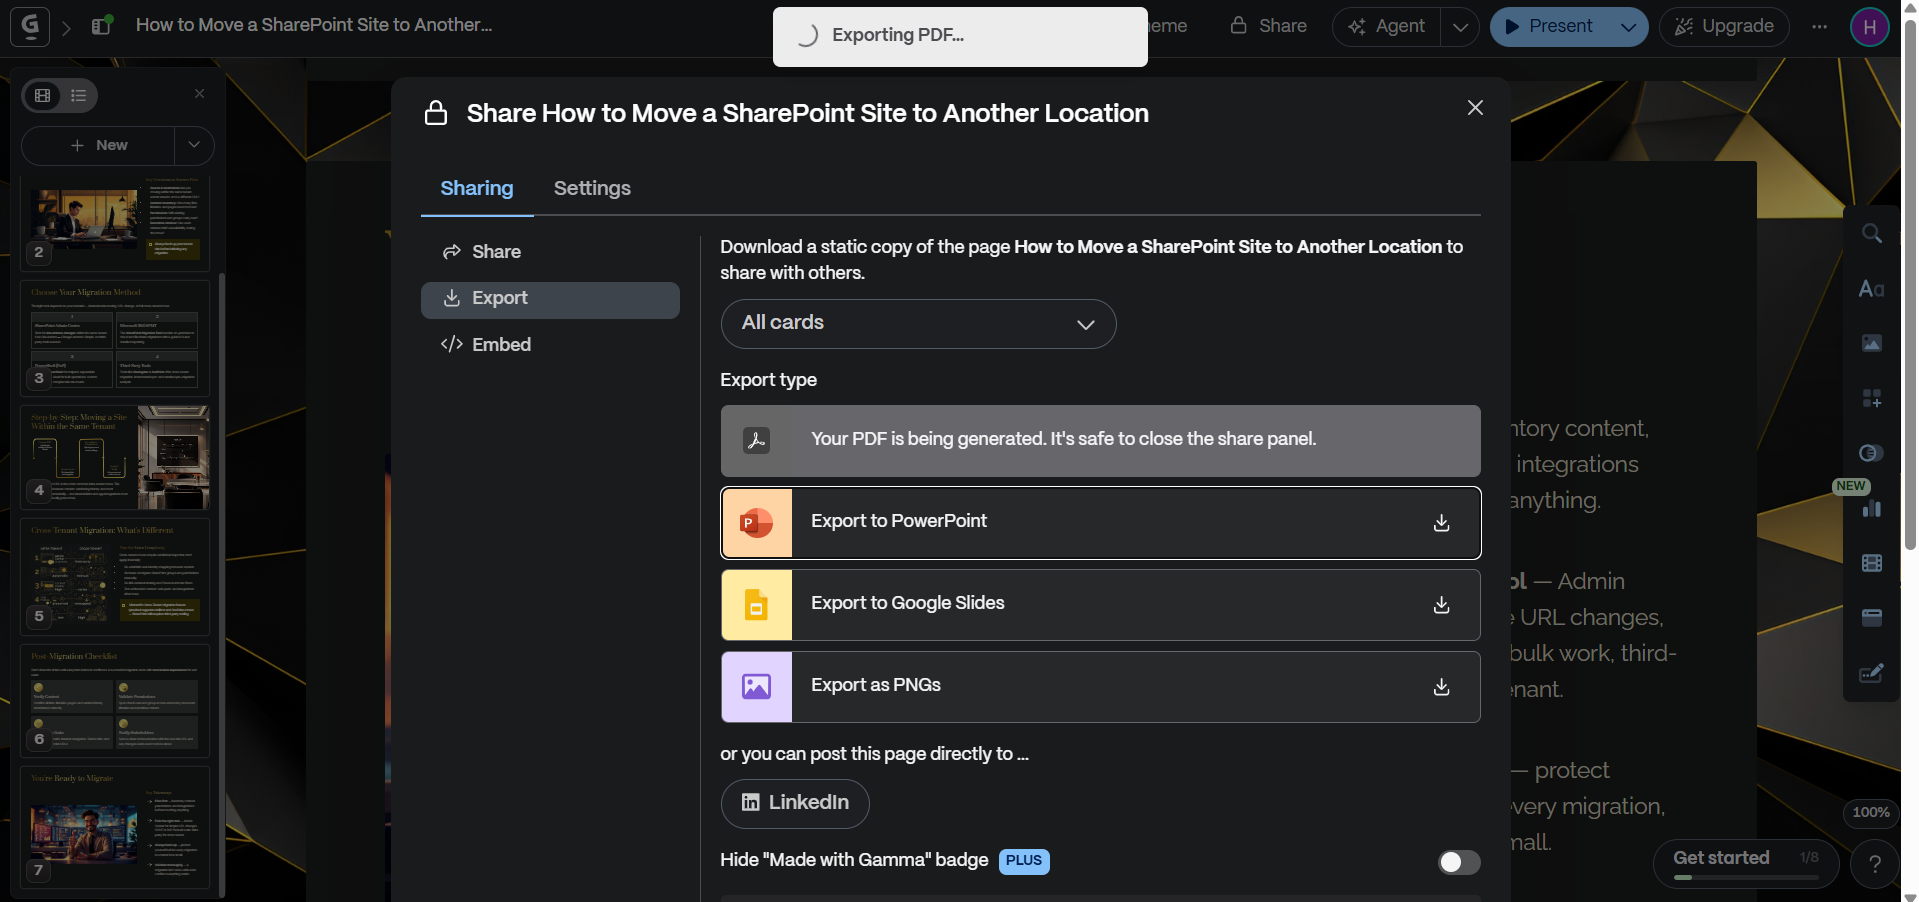
Task: Close the Share dialog
Action: 1475,108
